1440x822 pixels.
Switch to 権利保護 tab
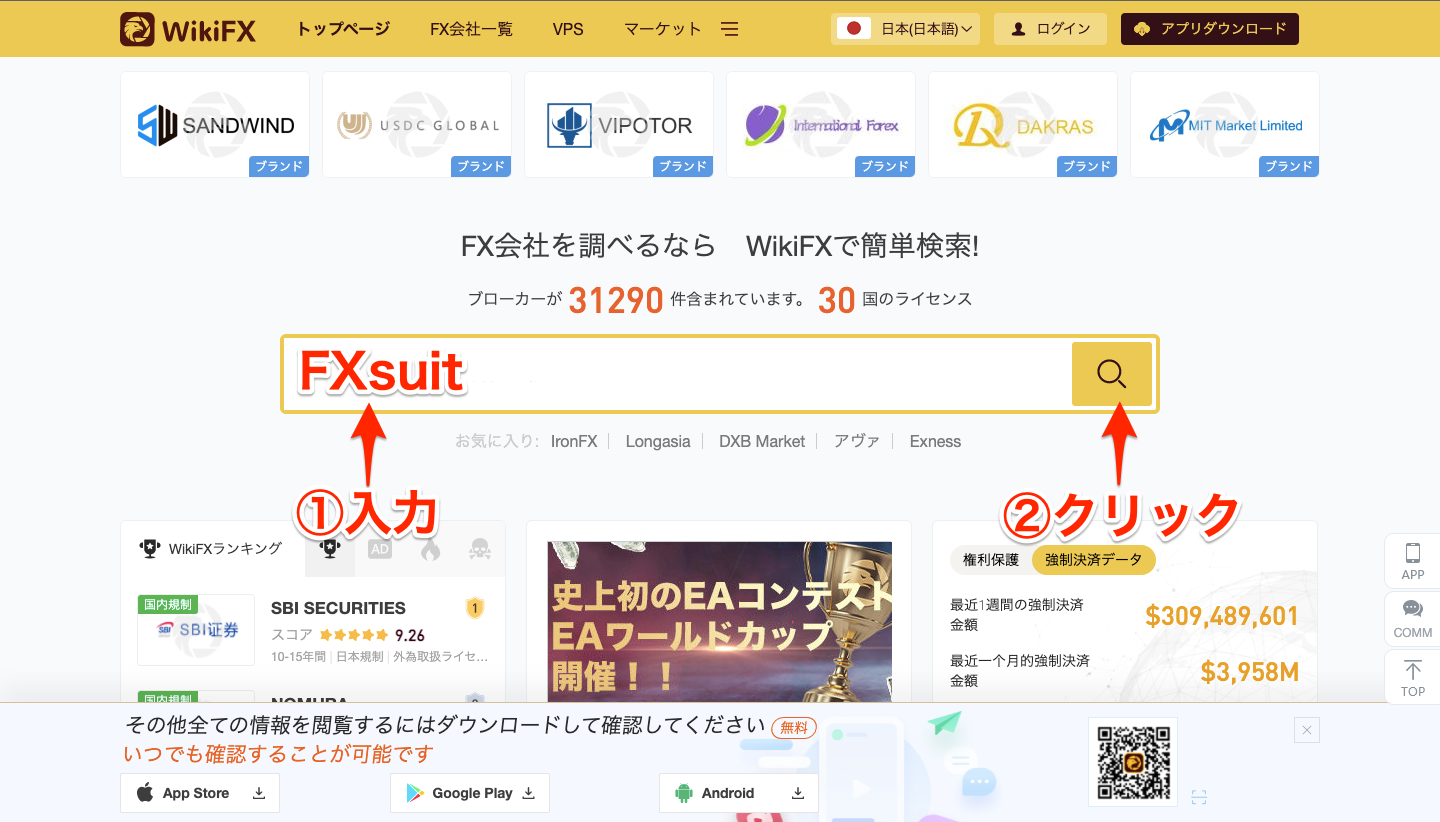coord(991,560)
